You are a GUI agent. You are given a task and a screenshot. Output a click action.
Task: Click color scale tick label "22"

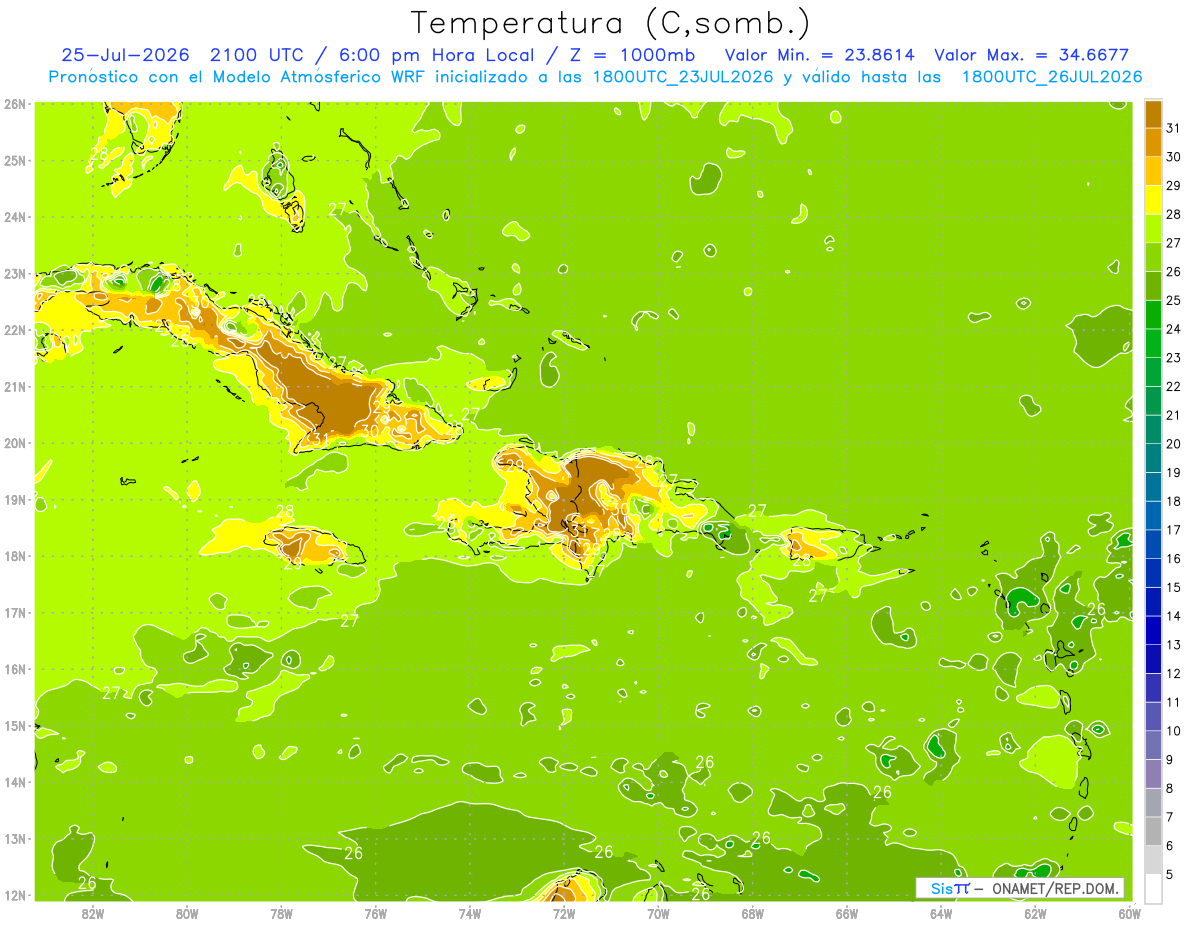(1173, 386)
